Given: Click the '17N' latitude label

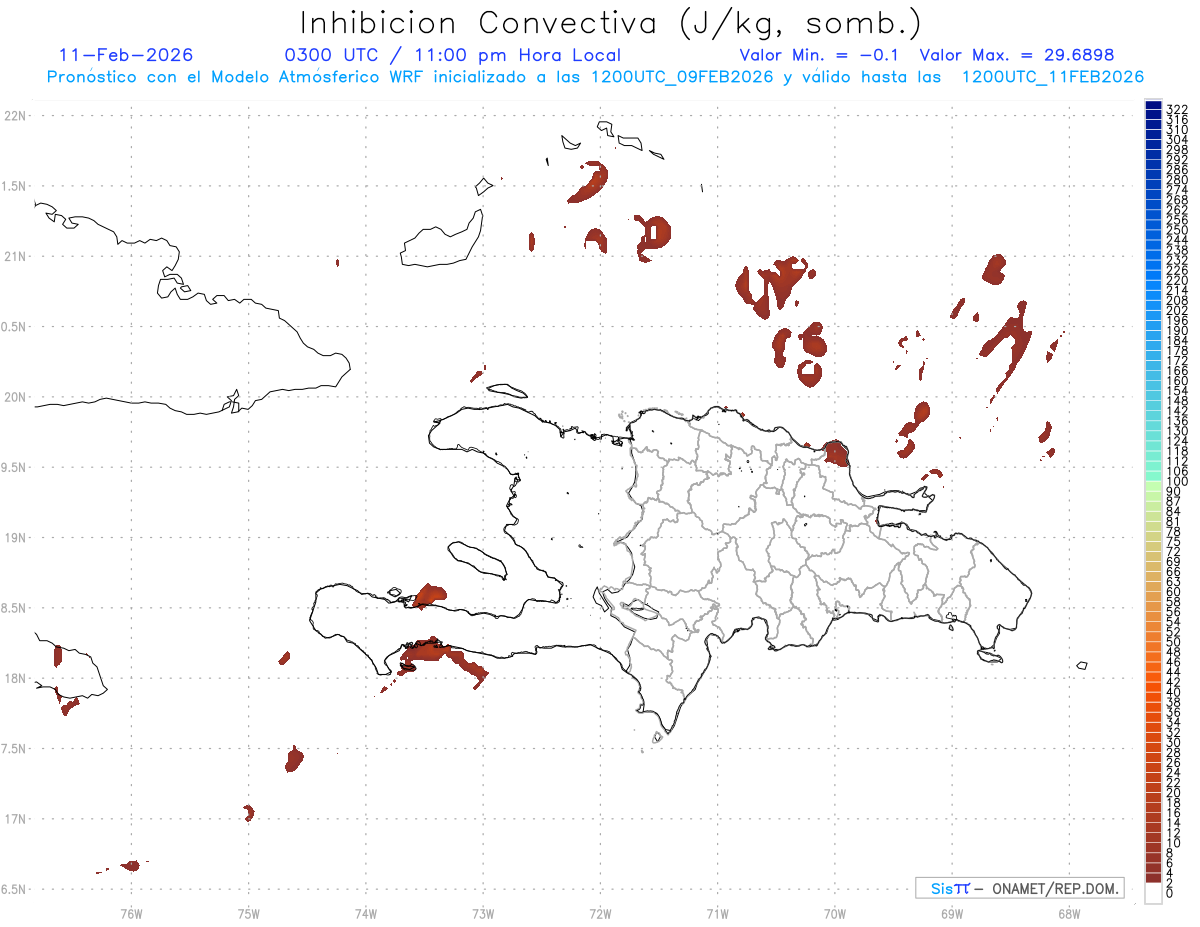Looking at the screenshot, I should [14, 819].
